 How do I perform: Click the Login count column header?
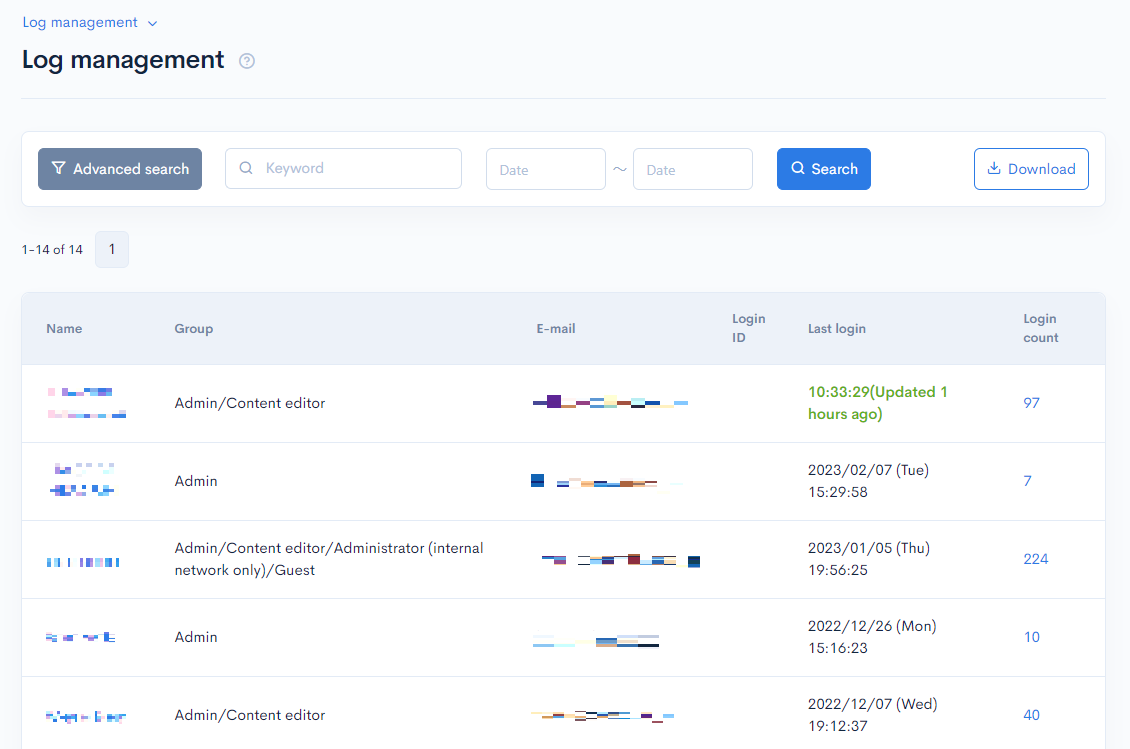[x=1041, y=328]
